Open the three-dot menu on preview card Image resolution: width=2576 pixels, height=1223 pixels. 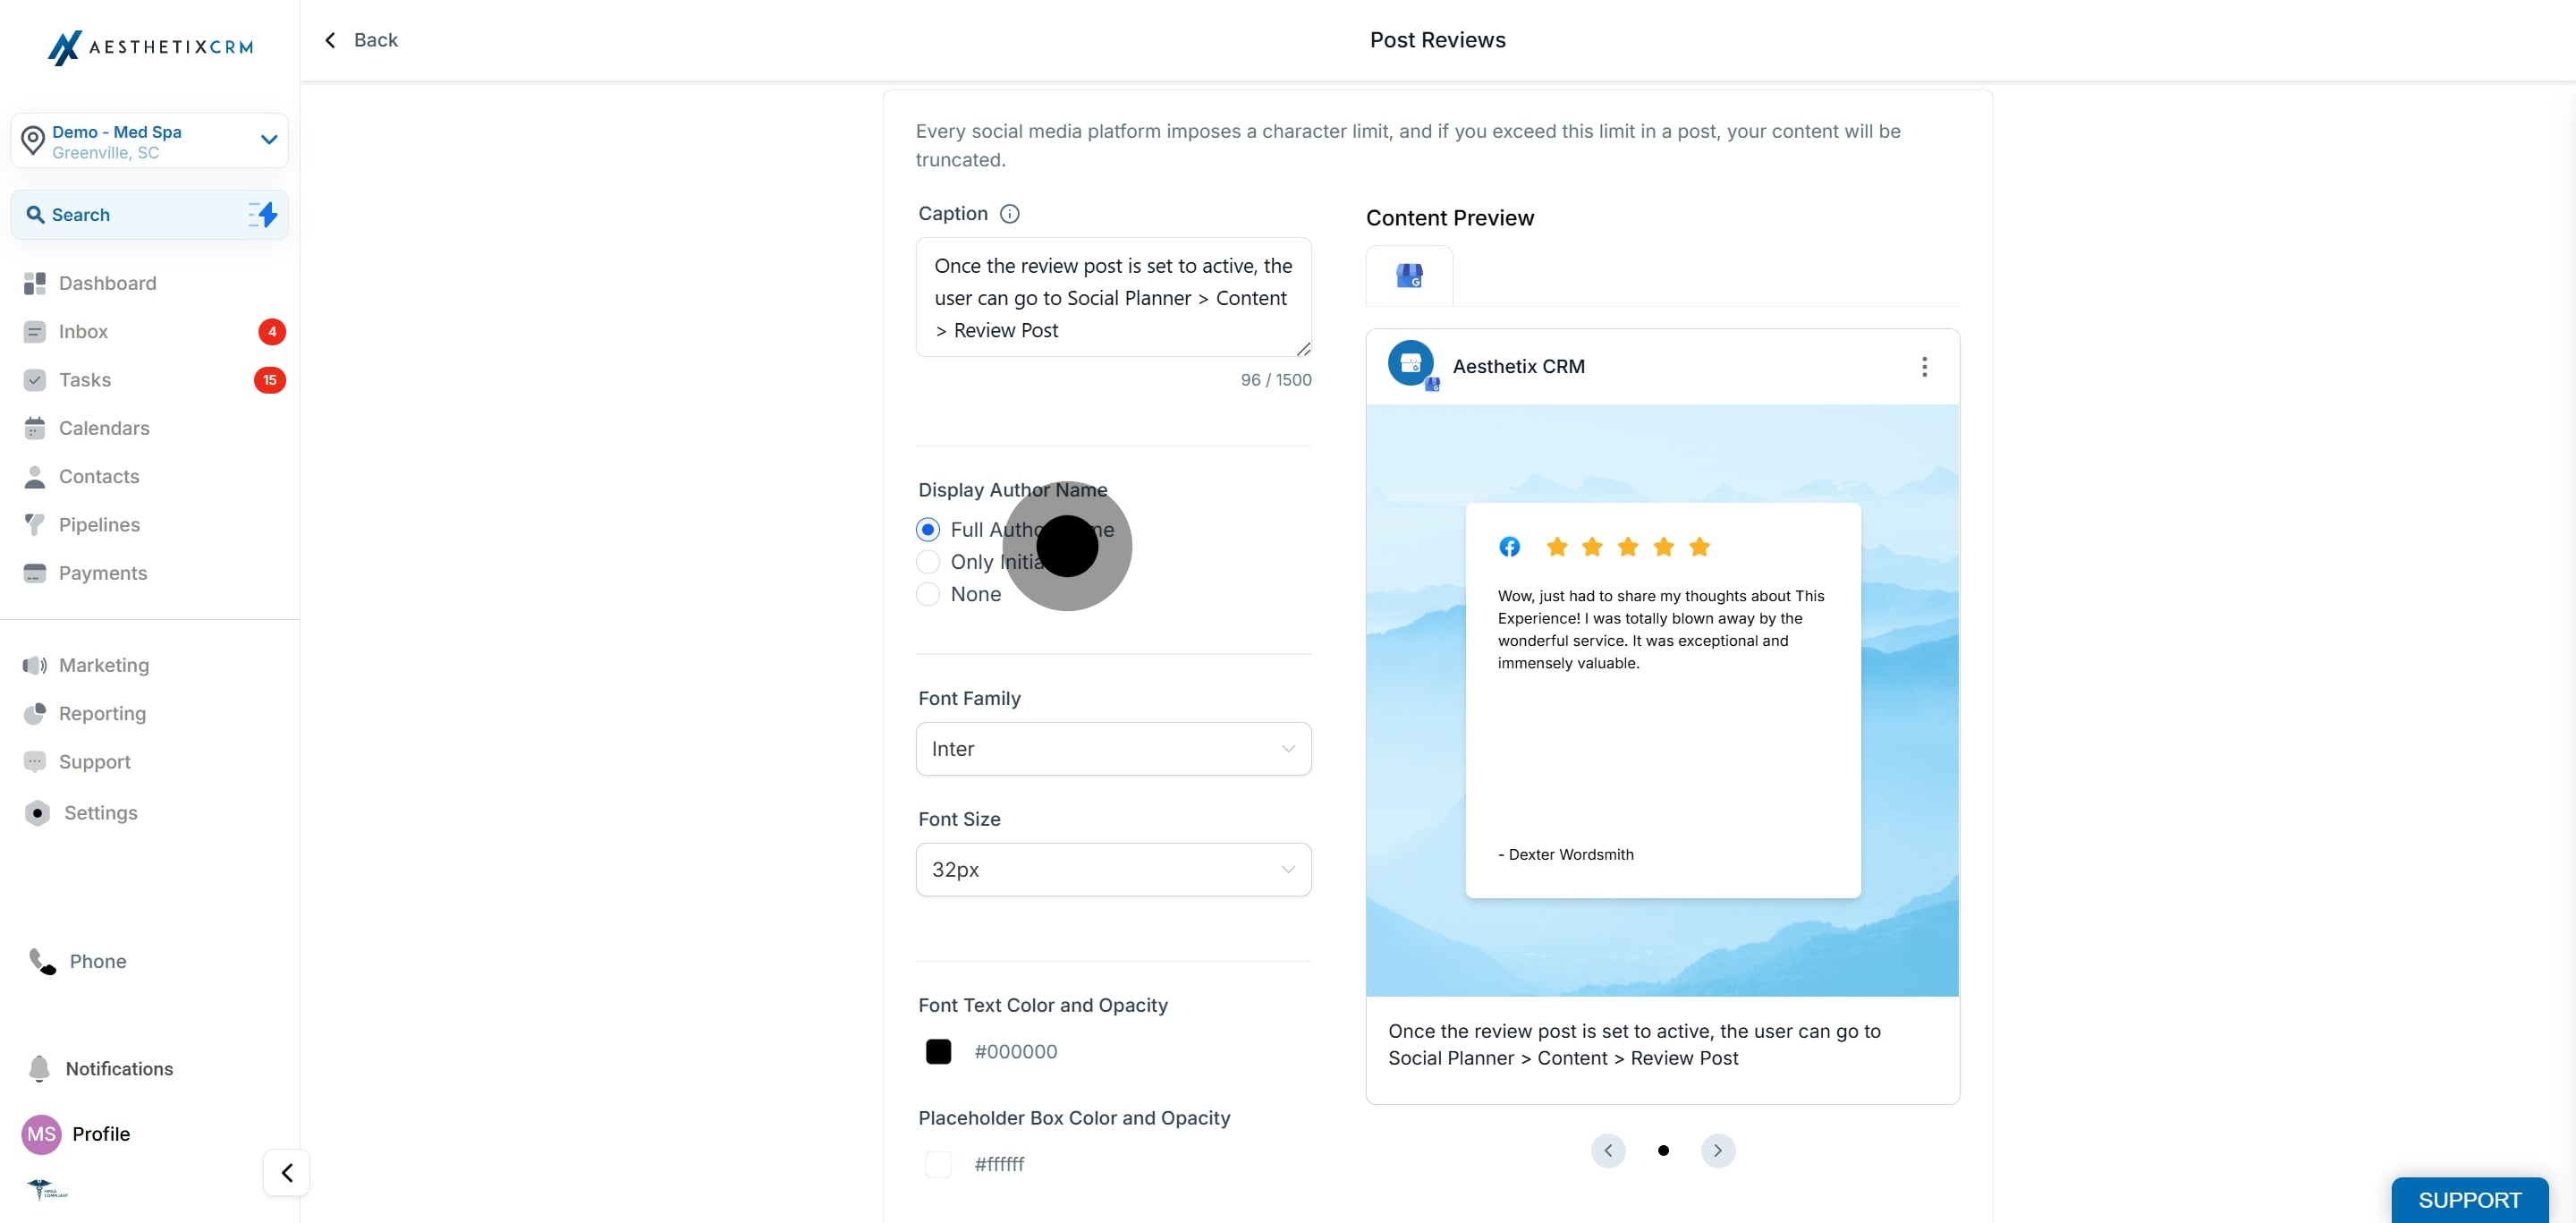pyautogui.click(x=1923, y=367)
